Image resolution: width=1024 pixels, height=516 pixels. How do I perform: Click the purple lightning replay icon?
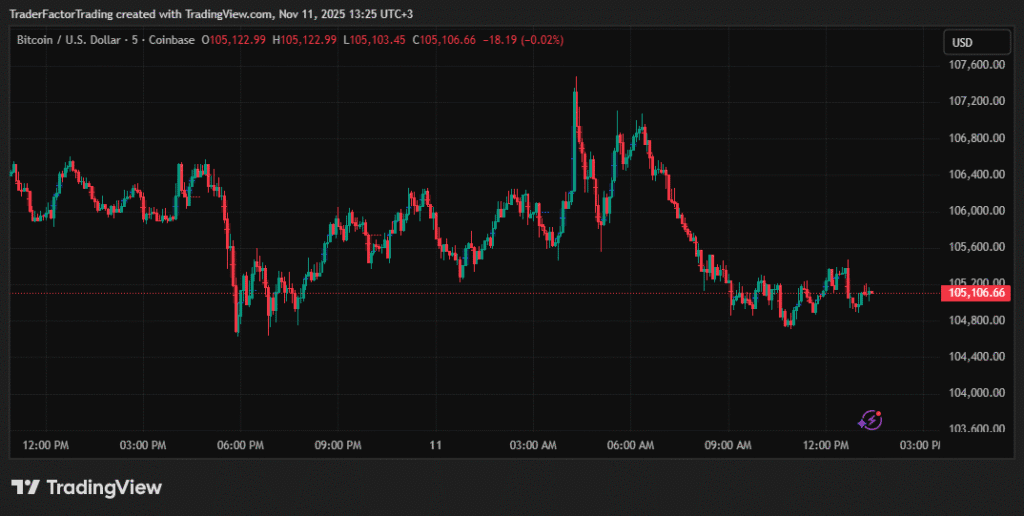click(x=871, y=420)
